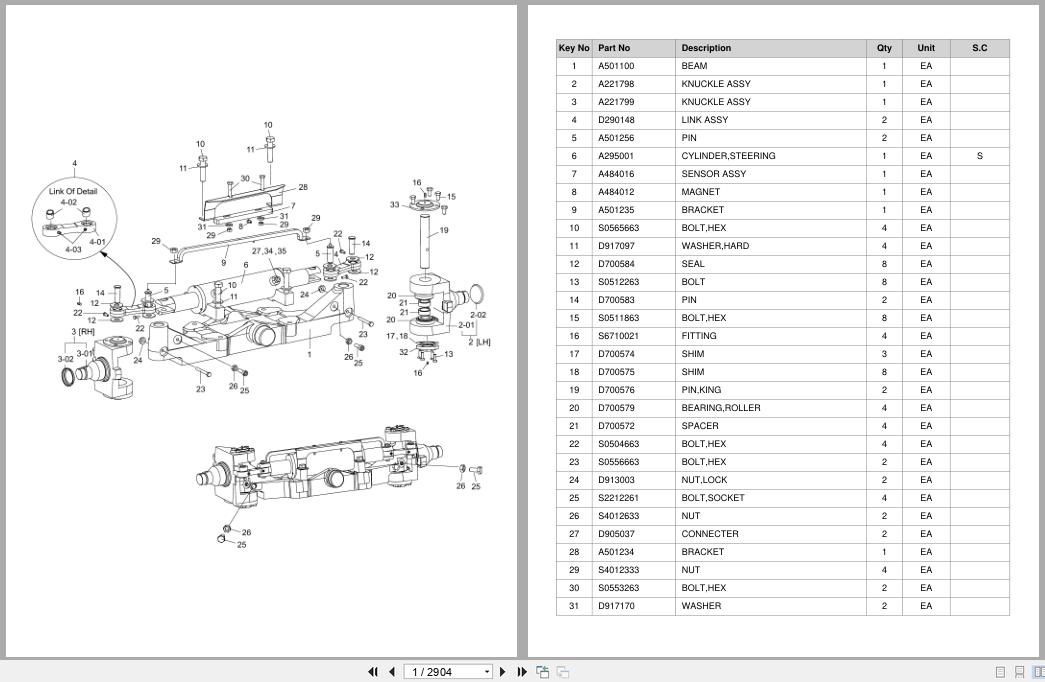
Task: Select part number A221798
Action: [x=616, y=84]
